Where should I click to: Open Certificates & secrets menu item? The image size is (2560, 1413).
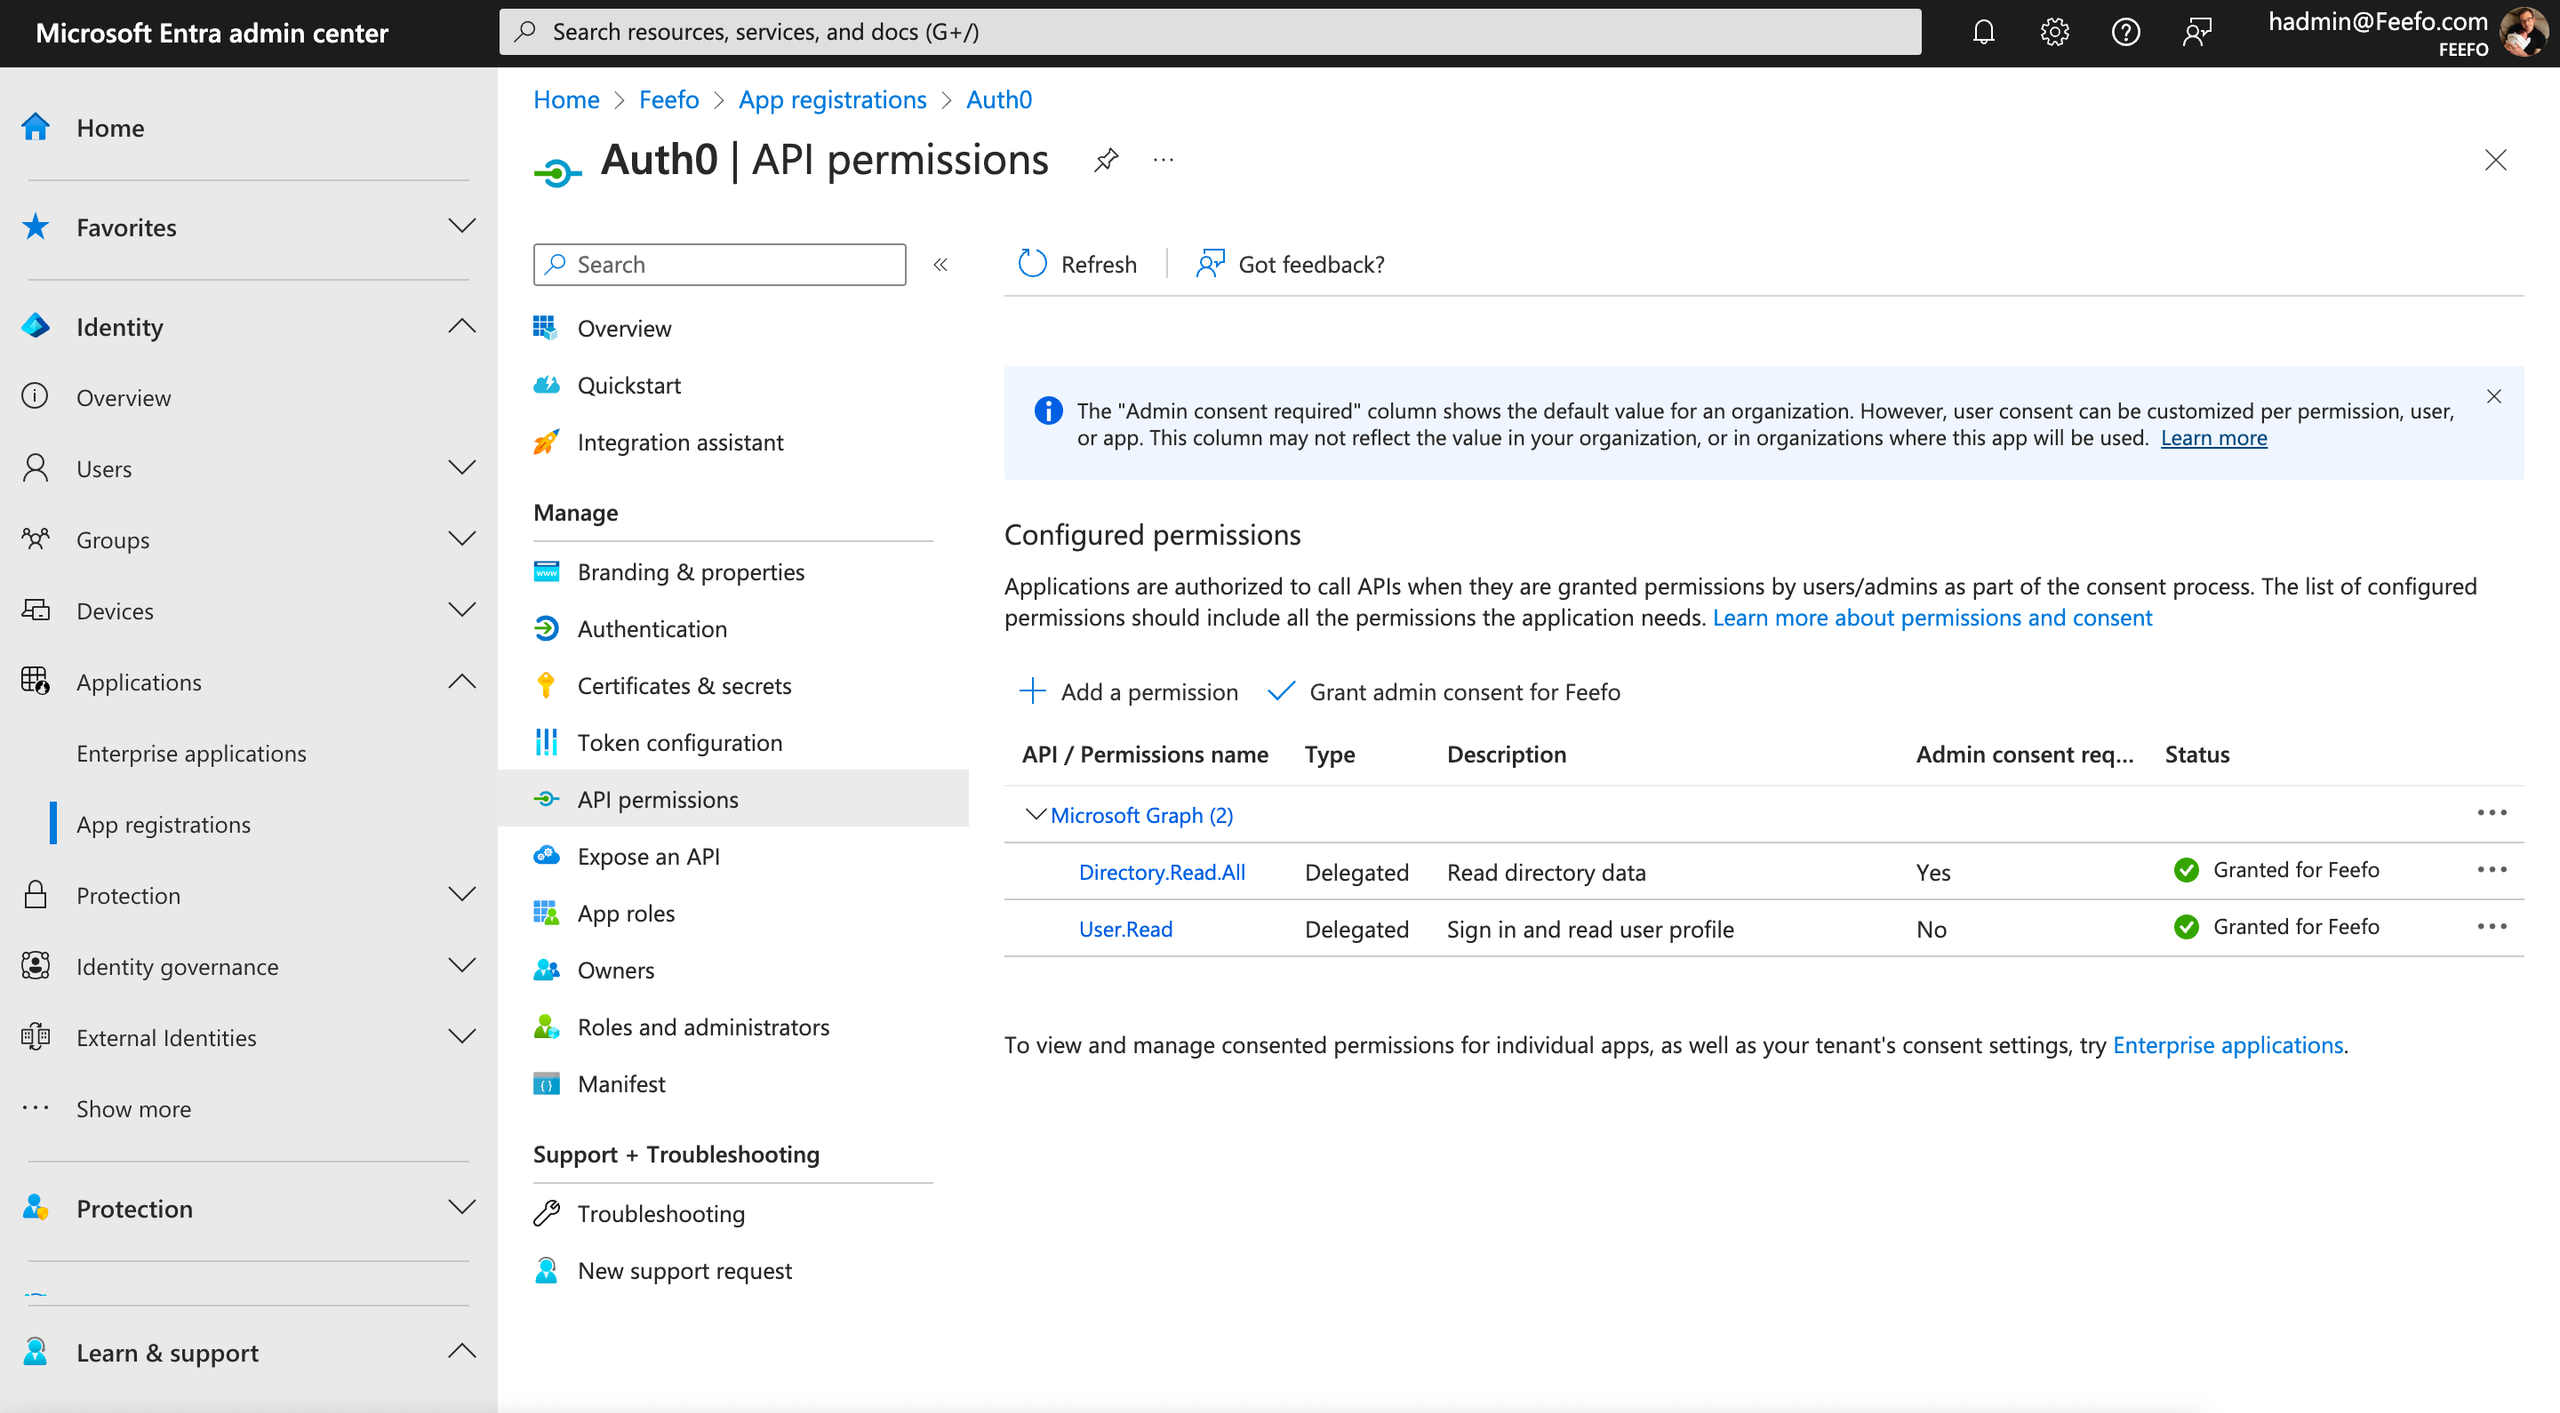coord(684,686)
